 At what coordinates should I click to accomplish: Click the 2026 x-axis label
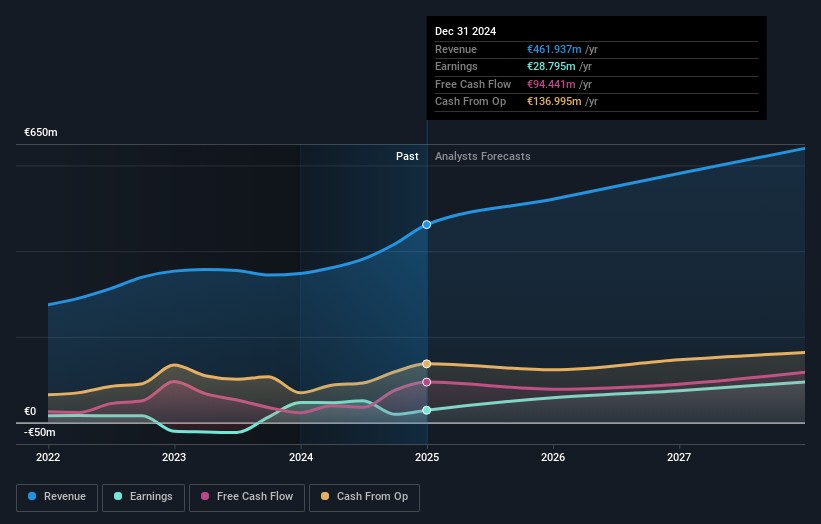click(553, 457)
